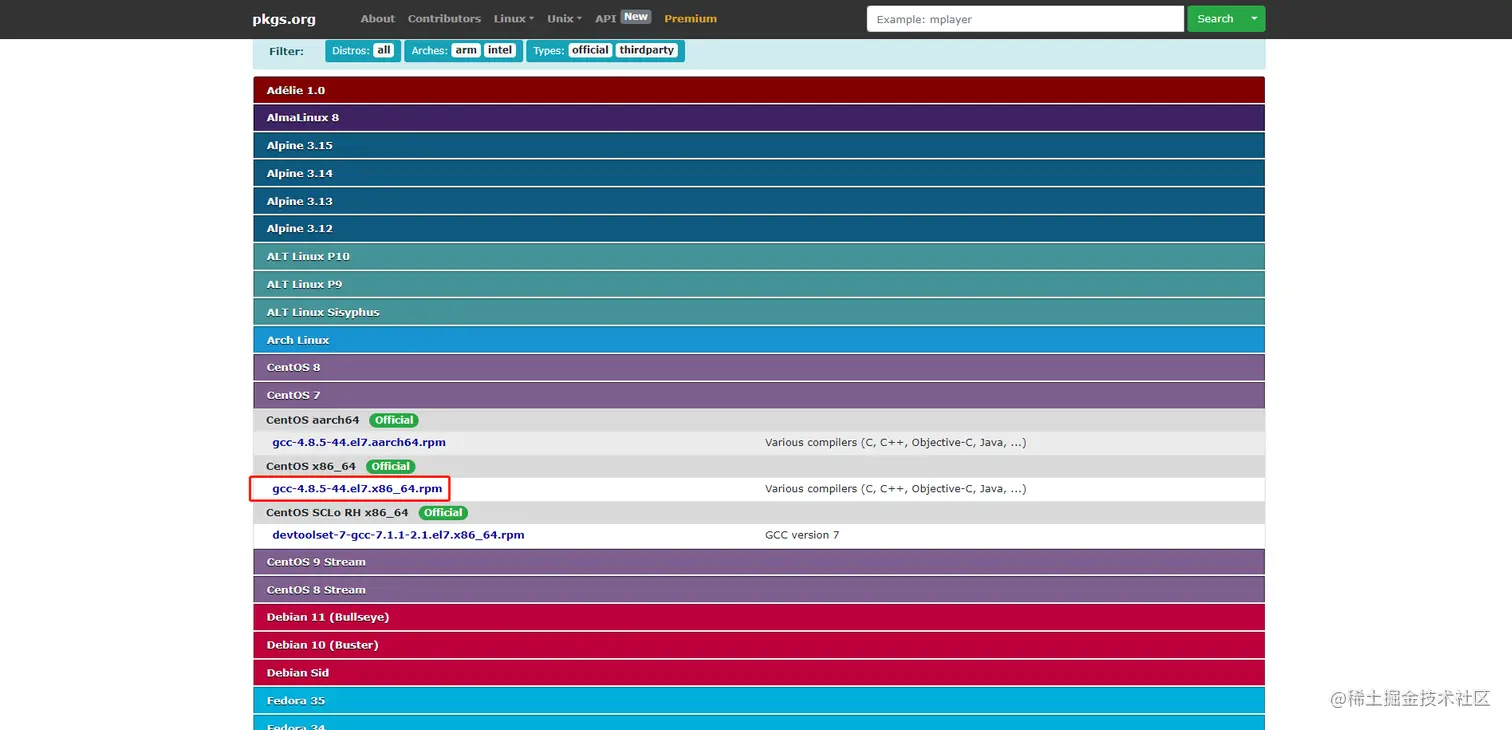
Task: Click the CentOS aarch64 repository heading
Action: click(312, 420)
